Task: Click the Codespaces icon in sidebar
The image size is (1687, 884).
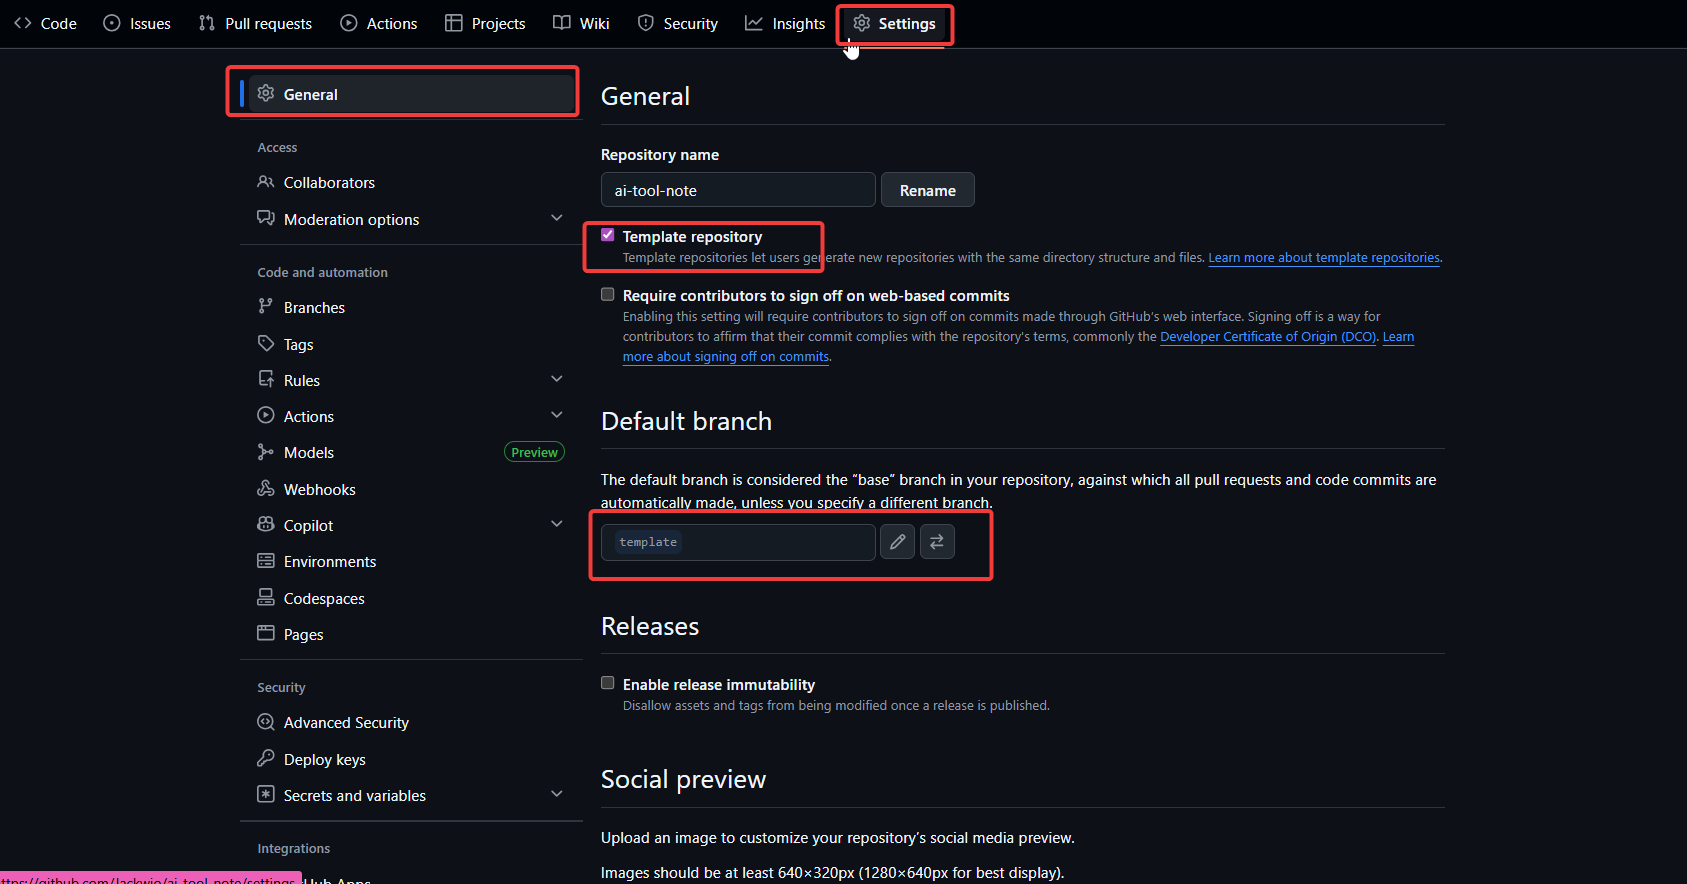Action: [x=266, y=598]
